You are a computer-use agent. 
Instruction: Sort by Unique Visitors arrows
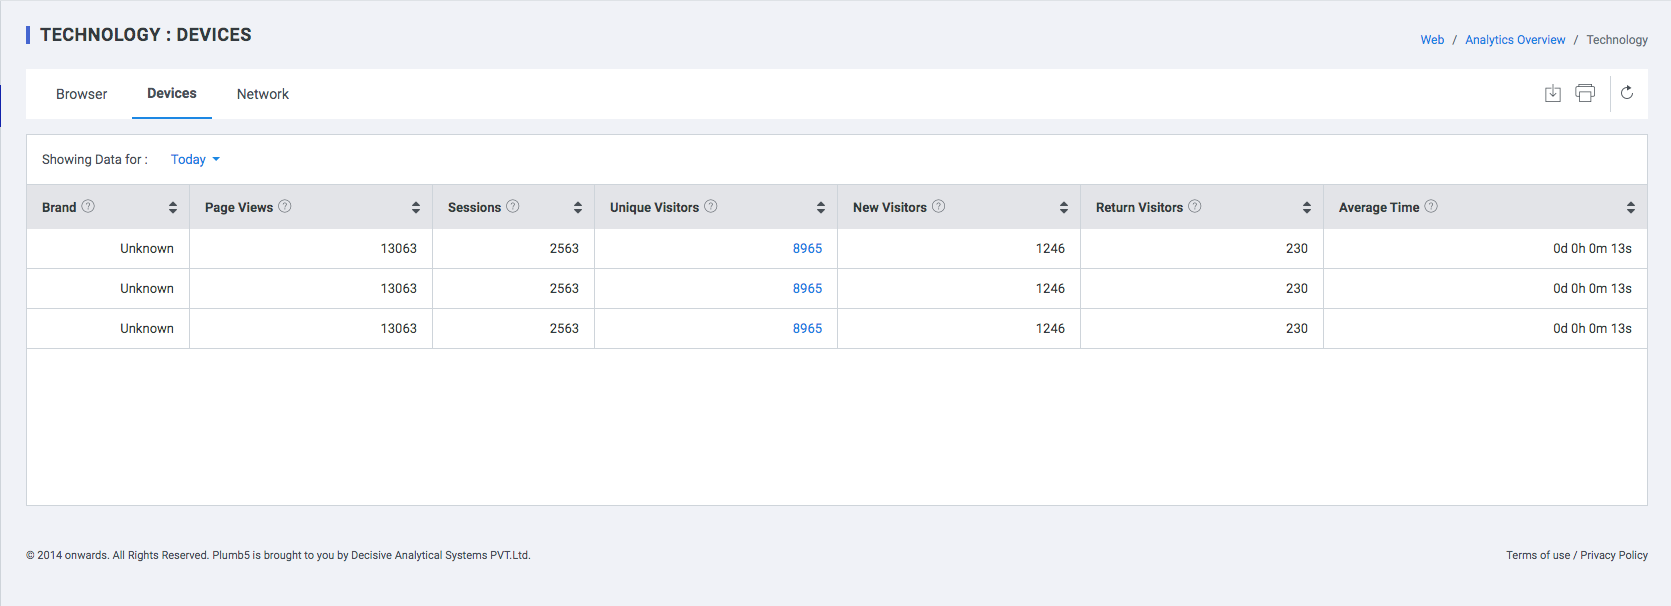pyautogui.click(x=821, y=207)
